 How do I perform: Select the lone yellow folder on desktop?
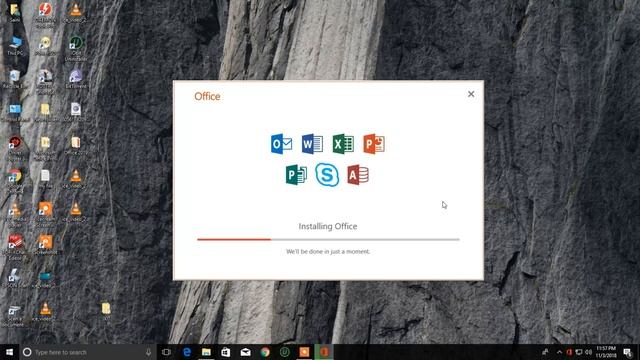106,311
